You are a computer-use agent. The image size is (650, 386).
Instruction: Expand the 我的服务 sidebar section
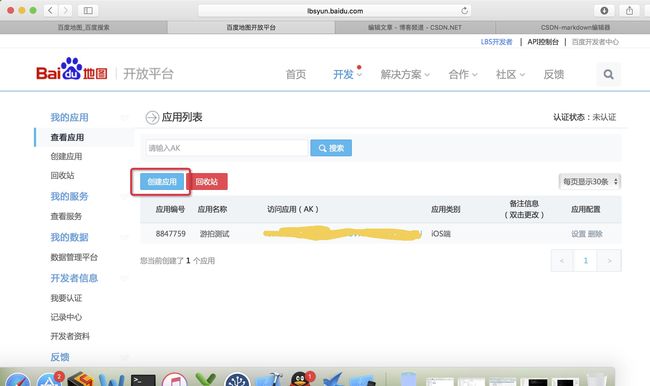pyautogui.click(x=69, y=196)
